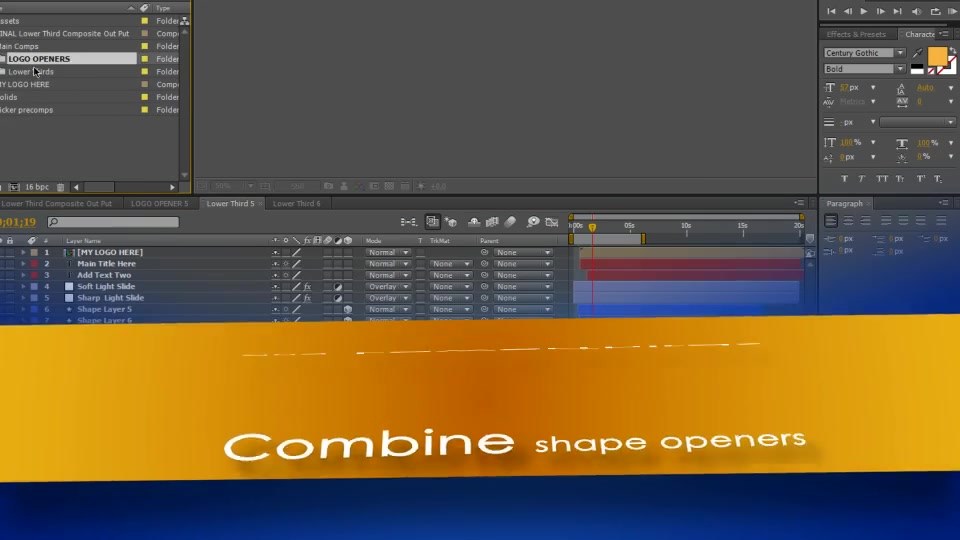Center paragraph text
The height and width of the screenshot is (540, 960).
(x=848, y=220)
